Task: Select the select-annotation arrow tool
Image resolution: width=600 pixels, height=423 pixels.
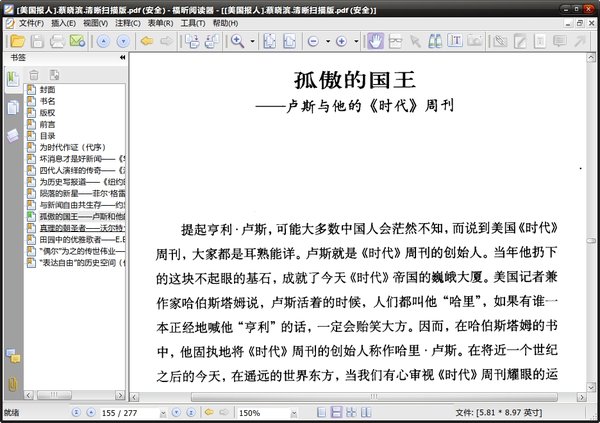Action: coord(415,41)
